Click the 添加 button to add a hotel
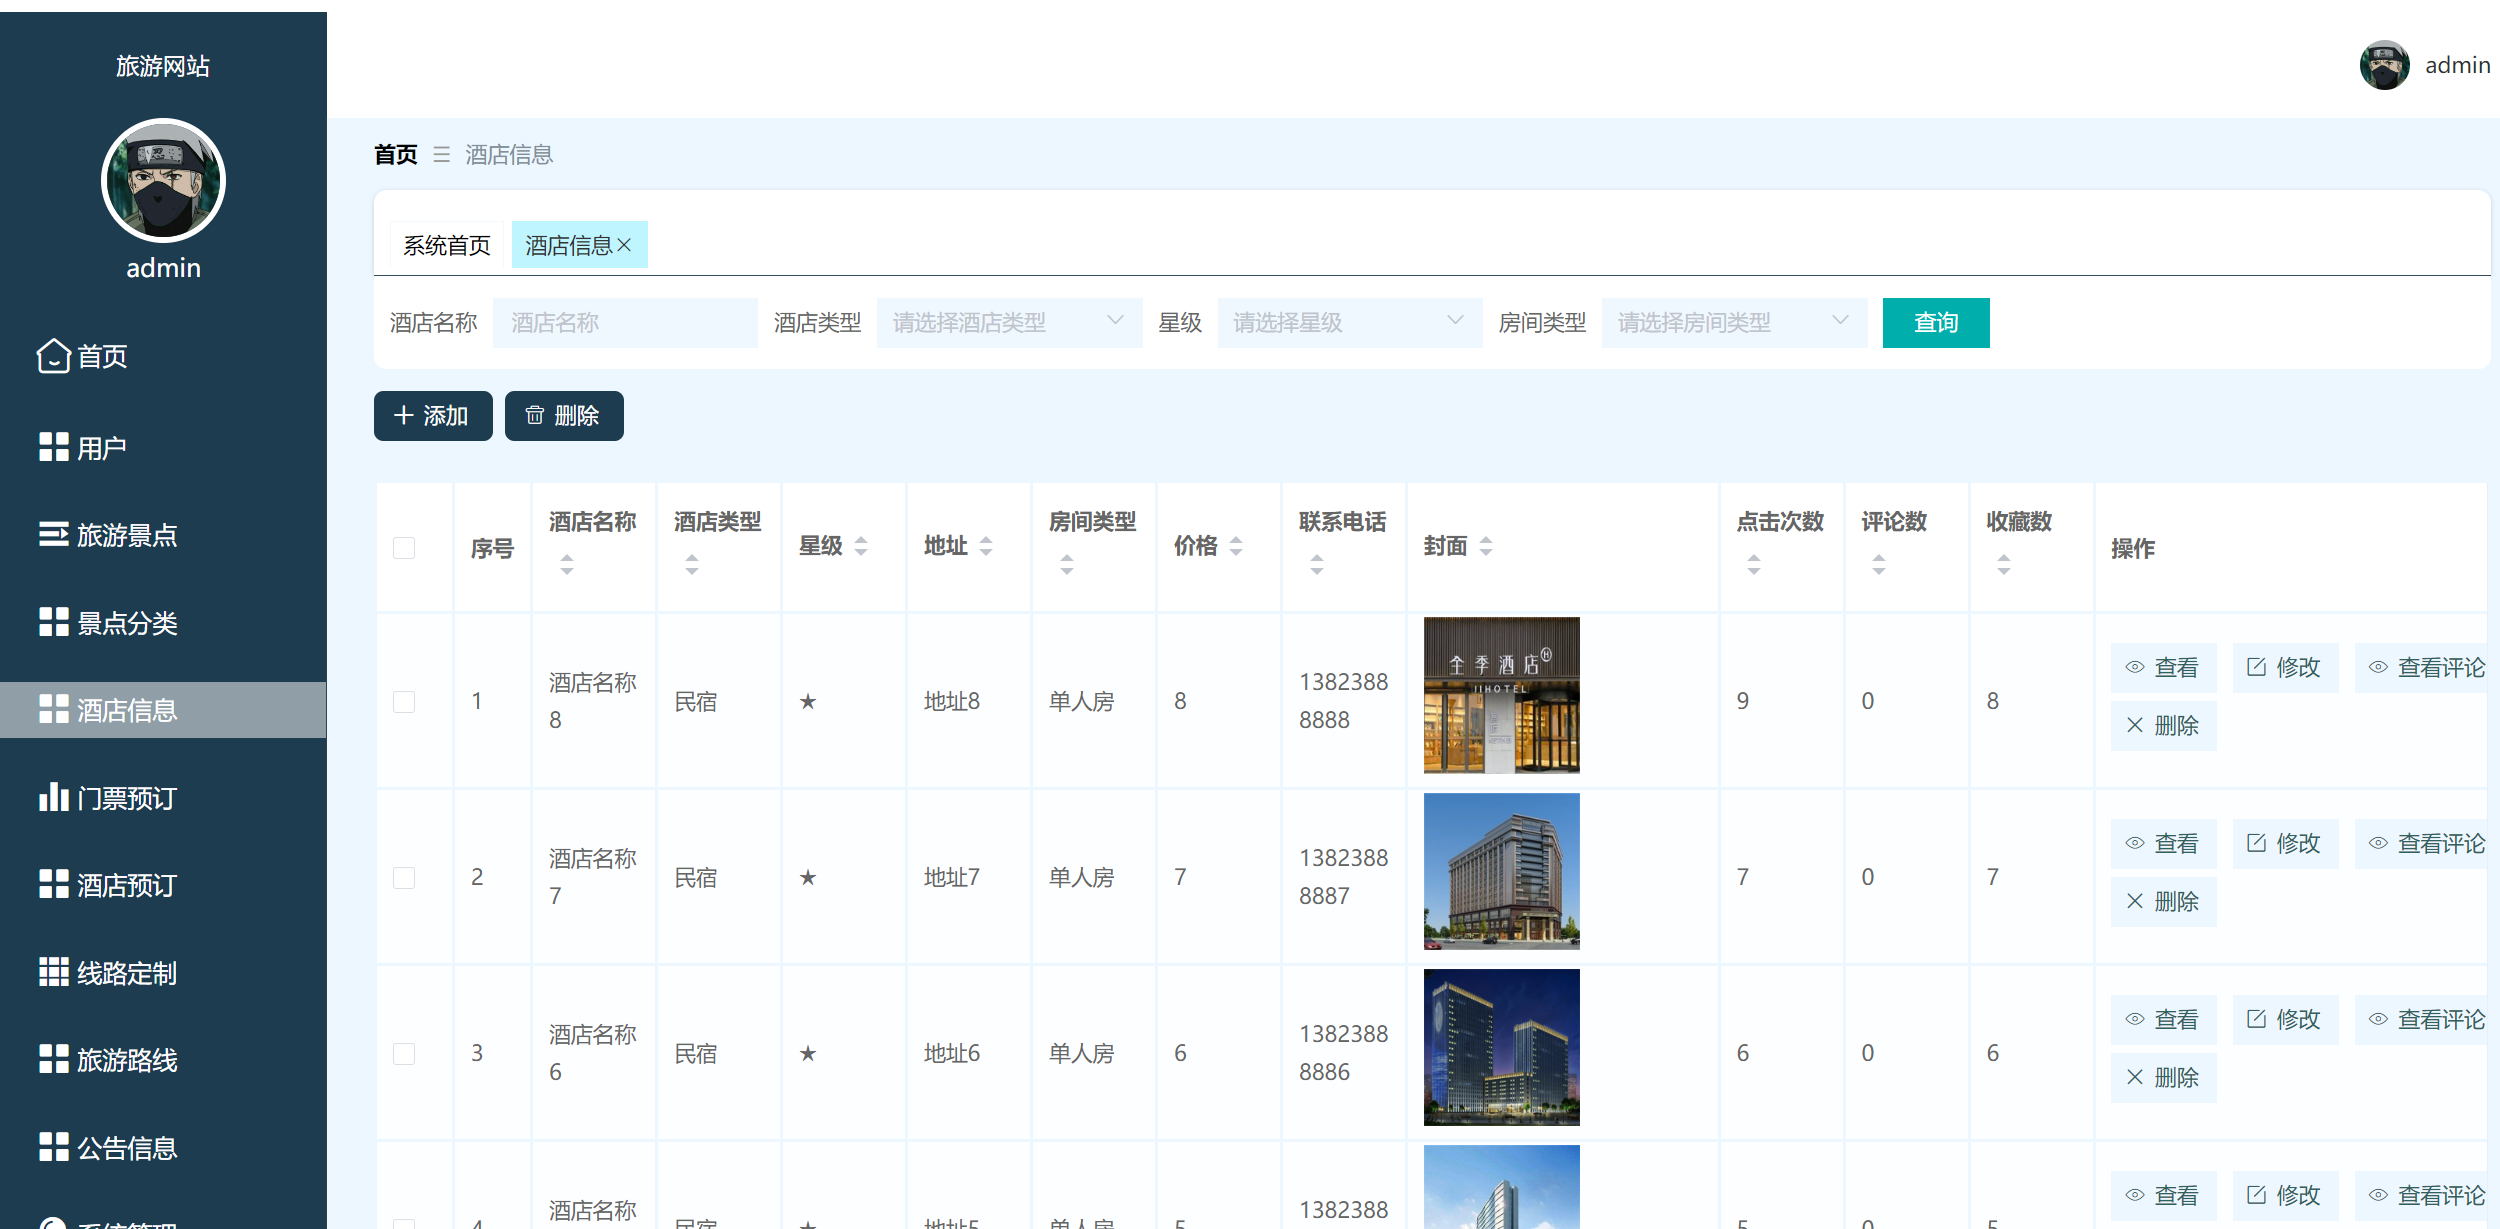Image resolution: width=2500 pixels, height=1229 pixels. (x=432, y=415)
